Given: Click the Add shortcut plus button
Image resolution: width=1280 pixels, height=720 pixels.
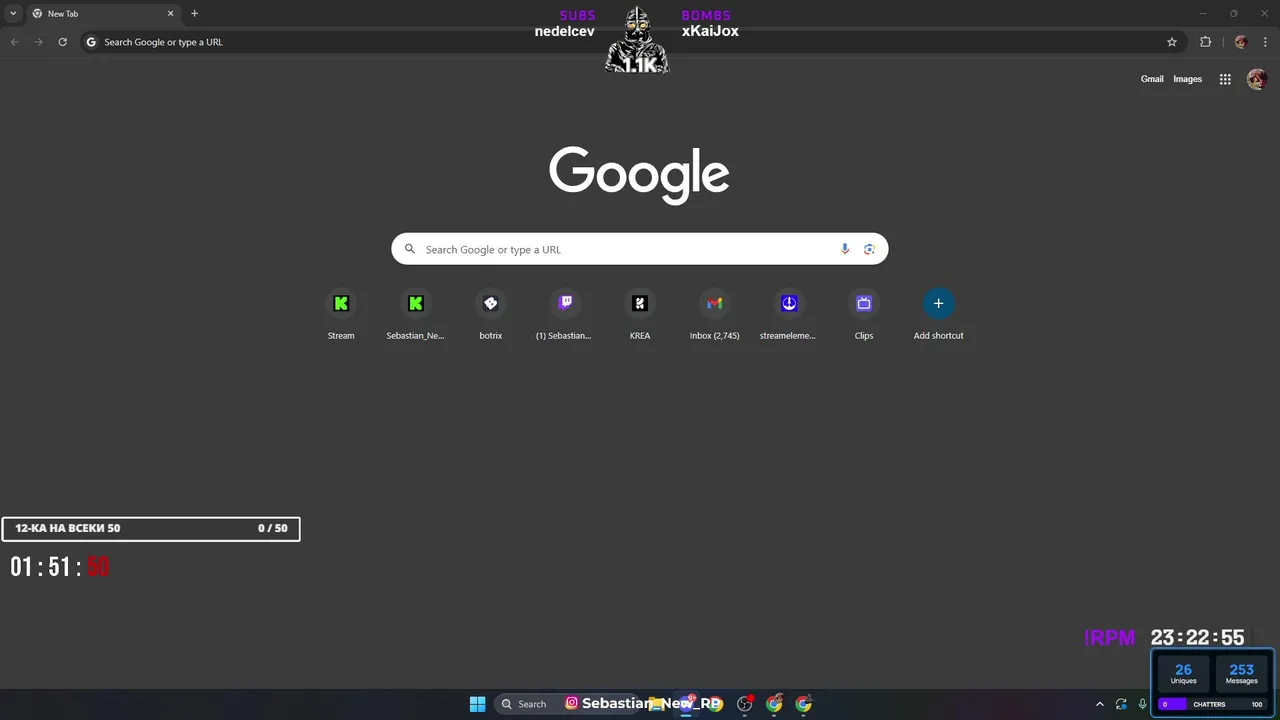Looking at the screenshot, I should tap(938, 303).
